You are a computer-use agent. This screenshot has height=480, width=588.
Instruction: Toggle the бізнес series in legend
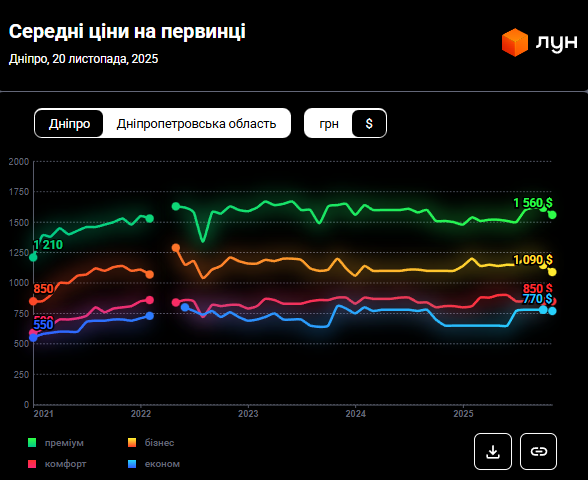click(x=151, y=443)
